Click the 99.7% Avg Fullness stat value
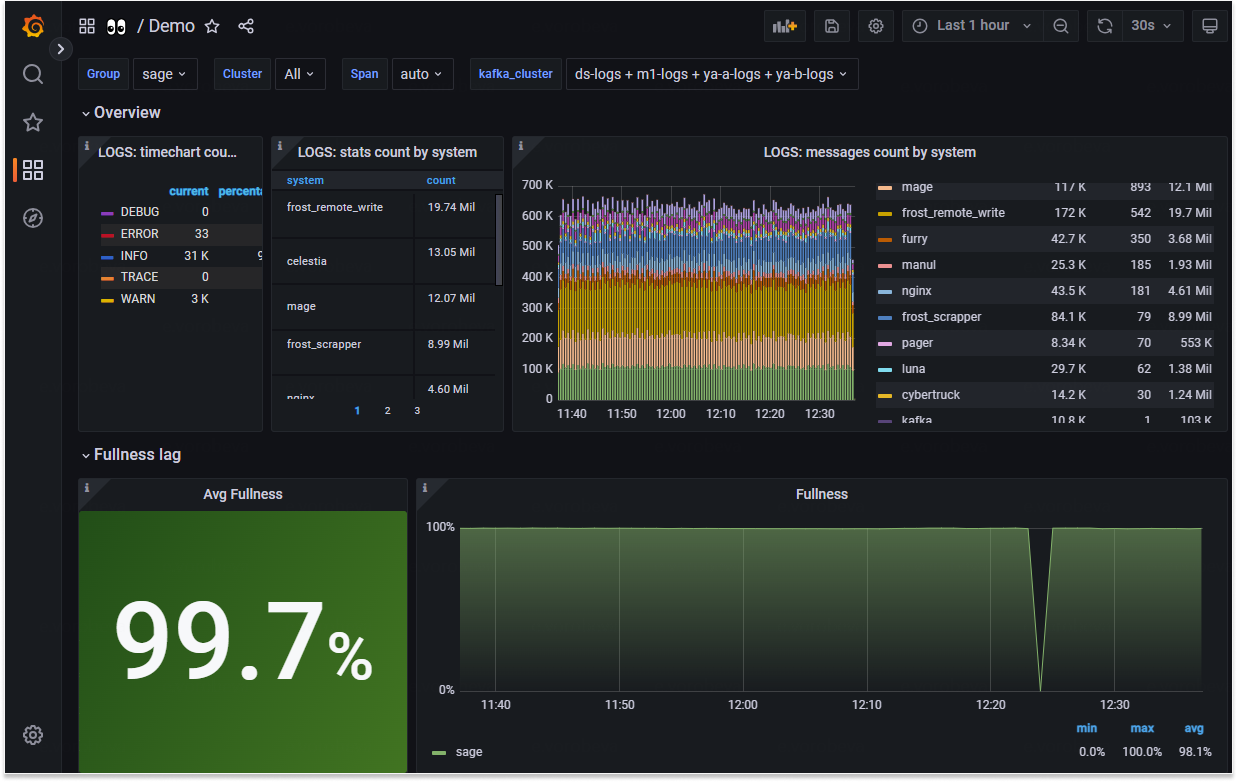Viewport: 1237px width, 782px height. pyautogui.click(x=243, y=641)
